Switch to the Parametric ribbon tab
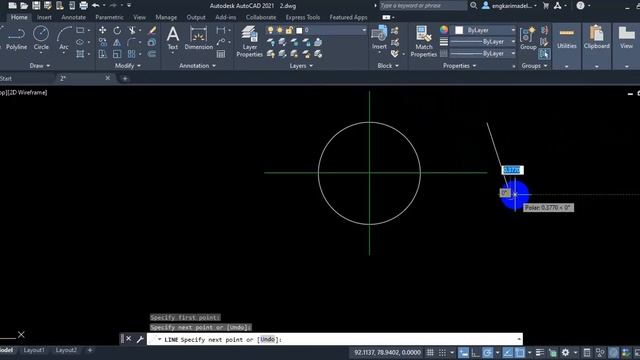Viewport: 640px width, 360px height. [x=109, y=17]
